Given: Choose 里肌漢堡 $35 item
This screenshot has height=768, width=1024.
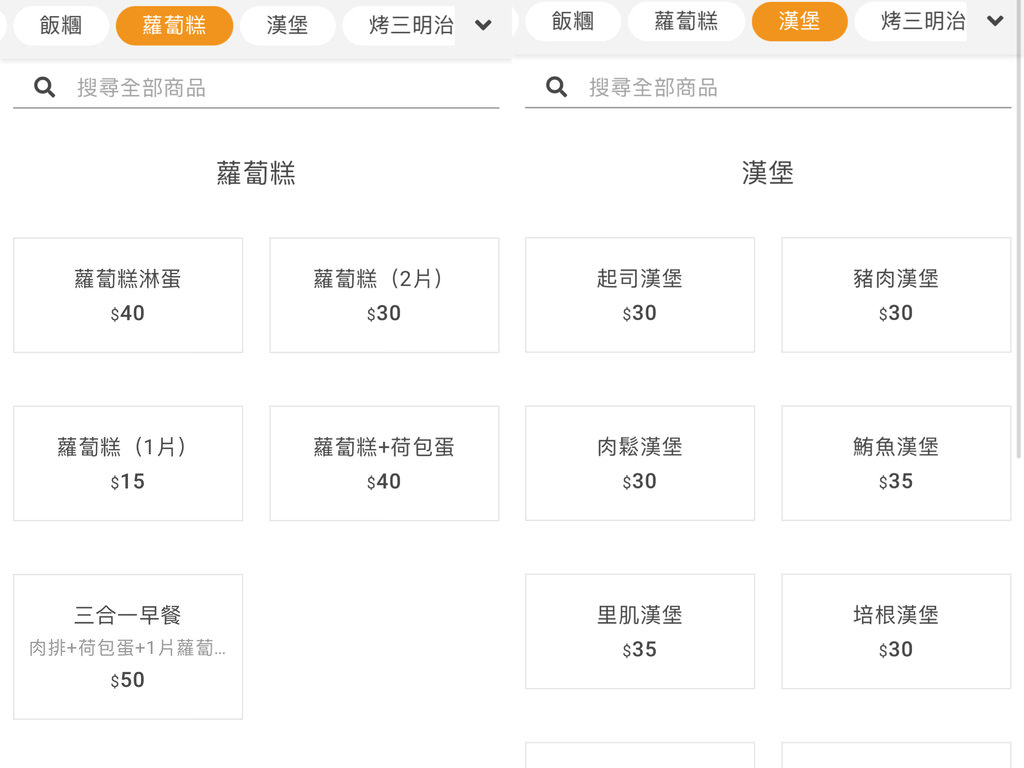Looking at the screenshot, I should coord(640,632).
